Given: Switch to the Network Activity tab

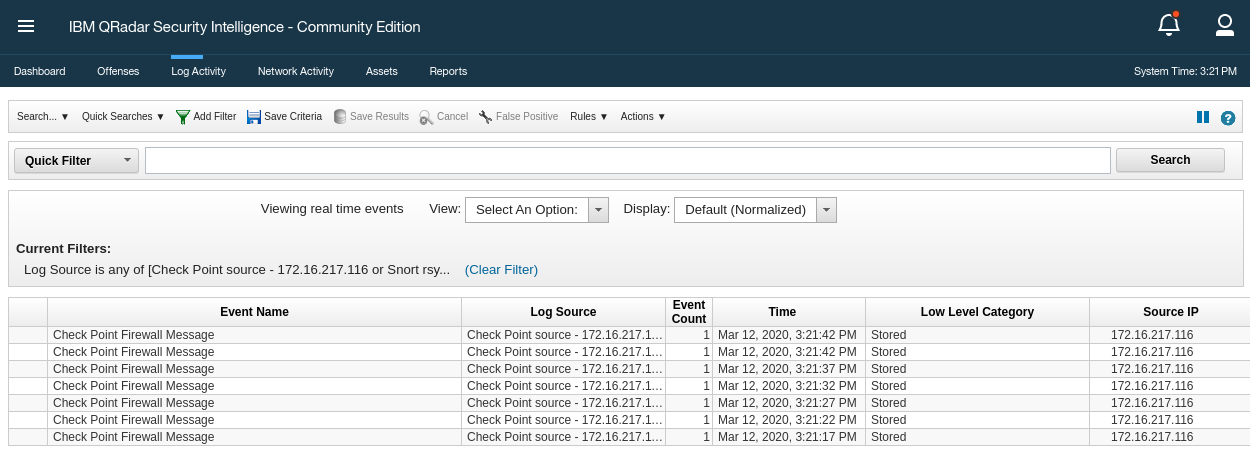Looking at the screenshot, I should [296, 71].
